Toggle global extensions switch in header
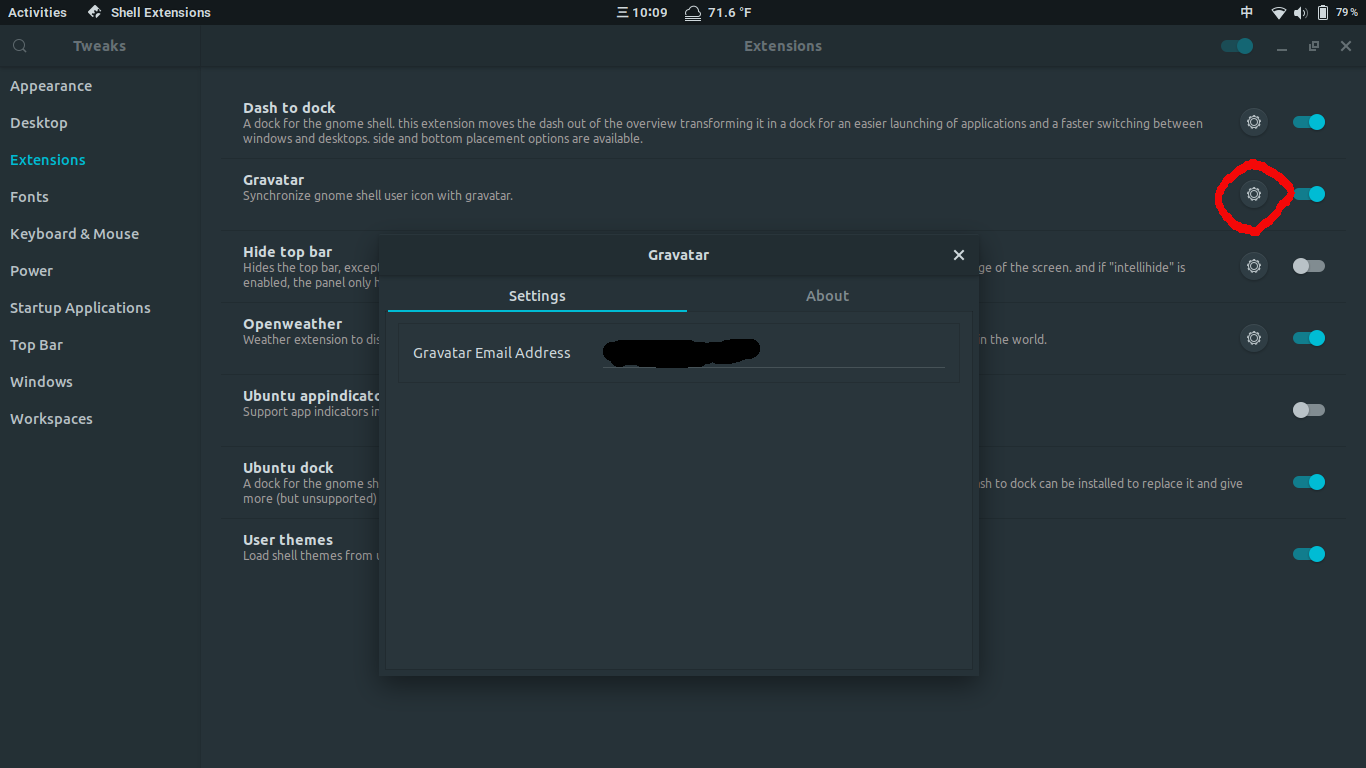 [1237, 46]
